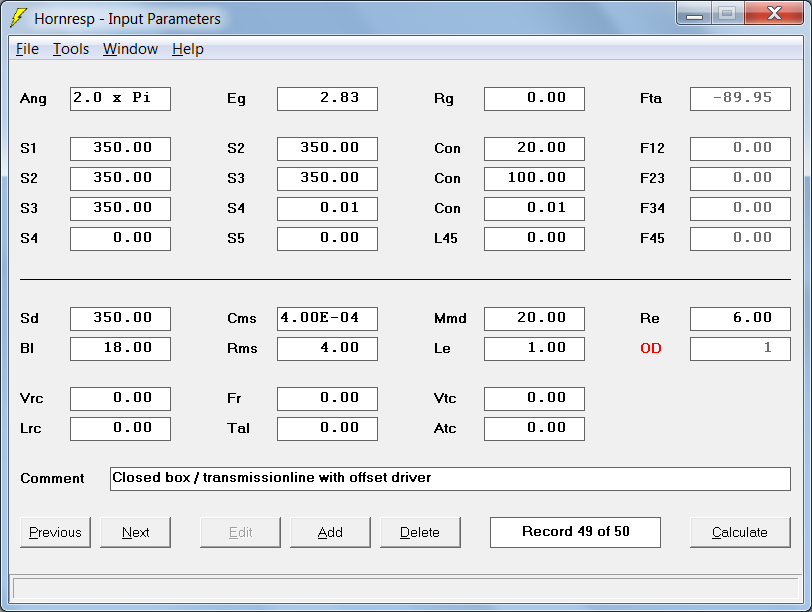Click the Add record button
Viewport: 812px width, 612px height.
(x=330, y=532)
